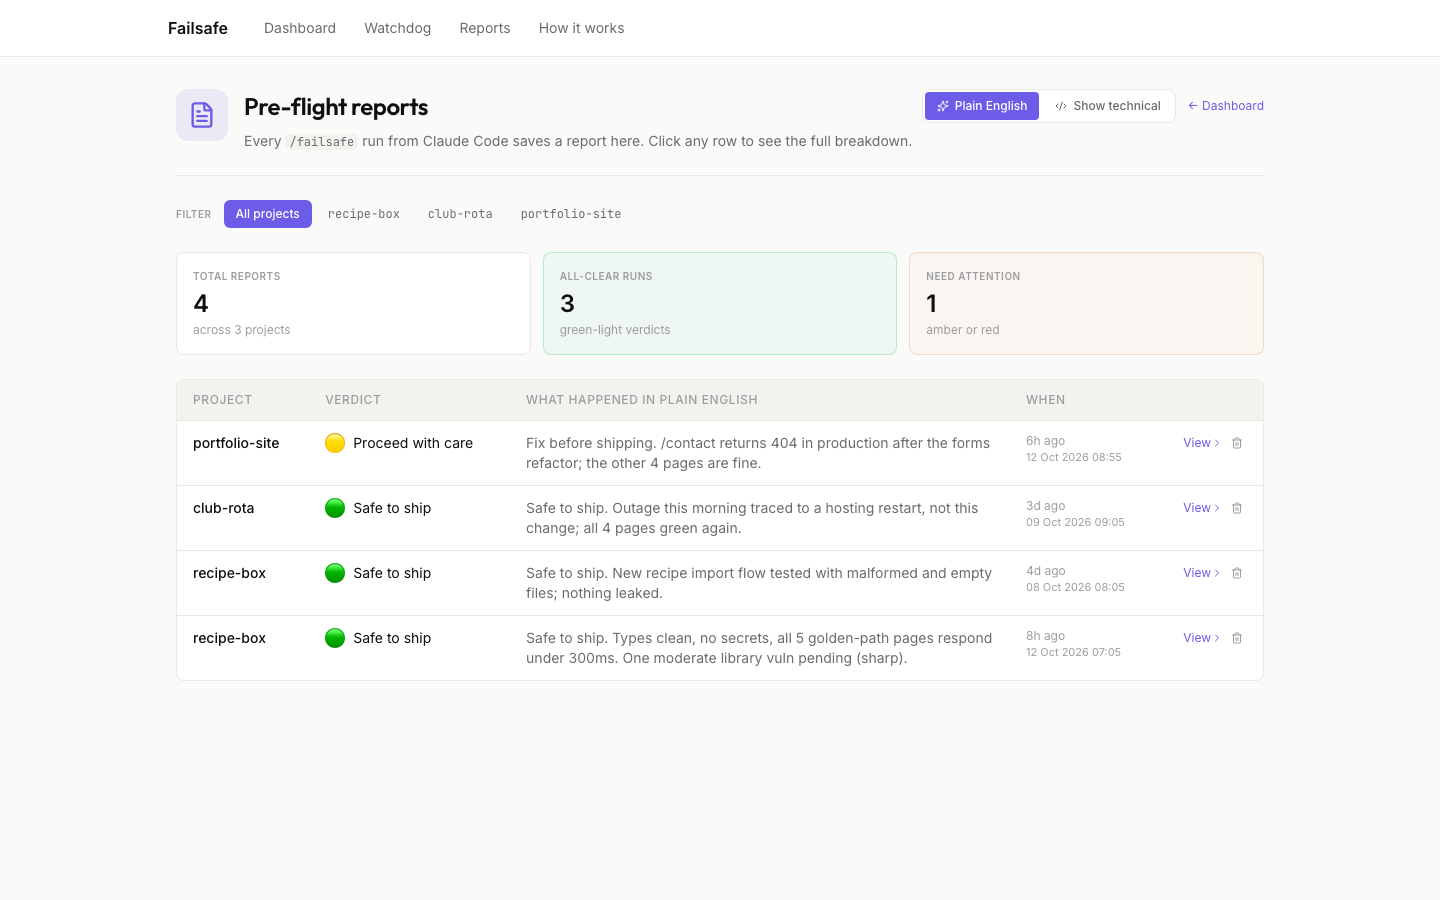The width and height of the screenshot is (1440, 900).
Task: Click the PROJECT column header
Action: pyautogui.click(x=222, y=400)
